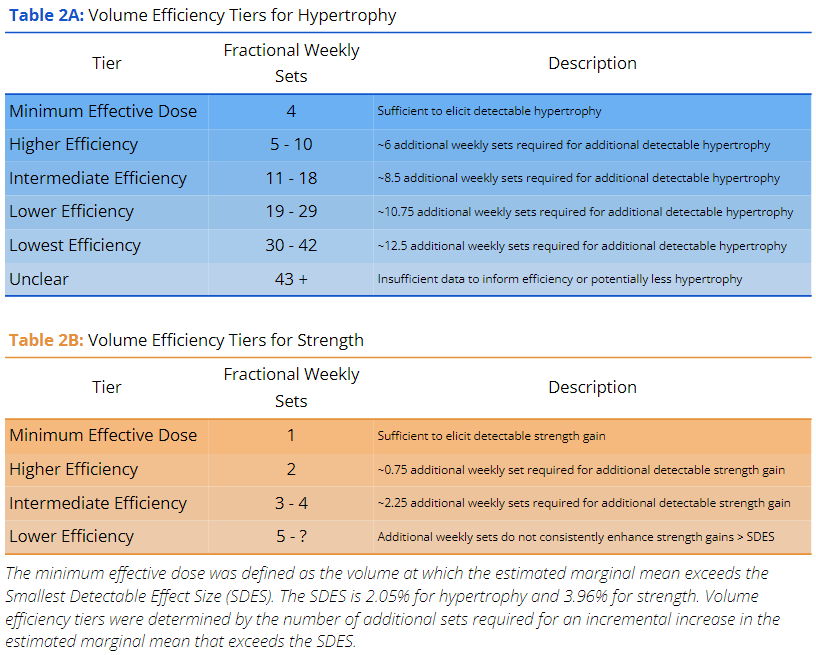This screenshot has height=655, width=816.
Task: Select the Unclear tier row label
Action: (x=39, y=279)
